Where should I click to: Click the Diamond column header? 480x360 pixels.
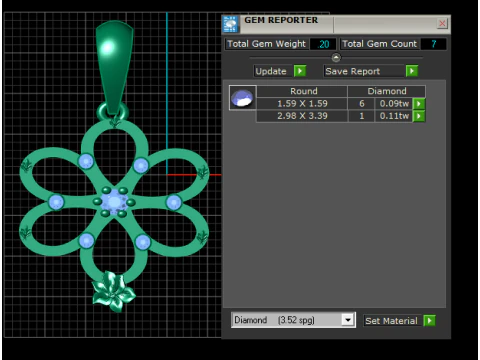coord(387,91)
